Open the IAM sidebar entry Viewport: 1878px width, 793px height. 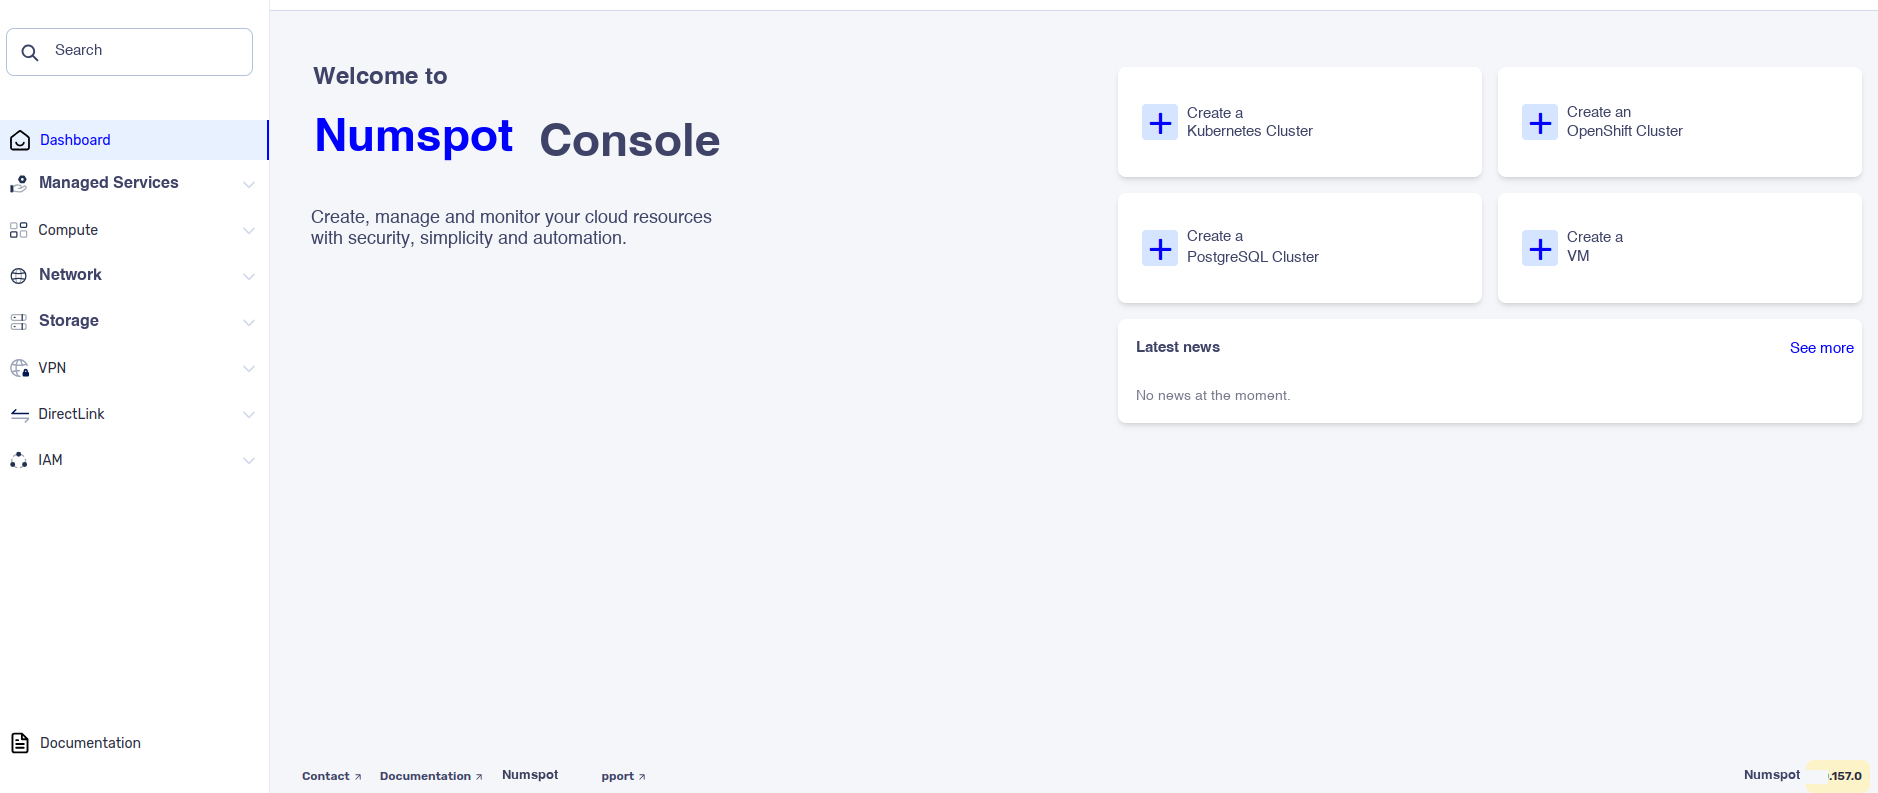(x=134, y=460)
